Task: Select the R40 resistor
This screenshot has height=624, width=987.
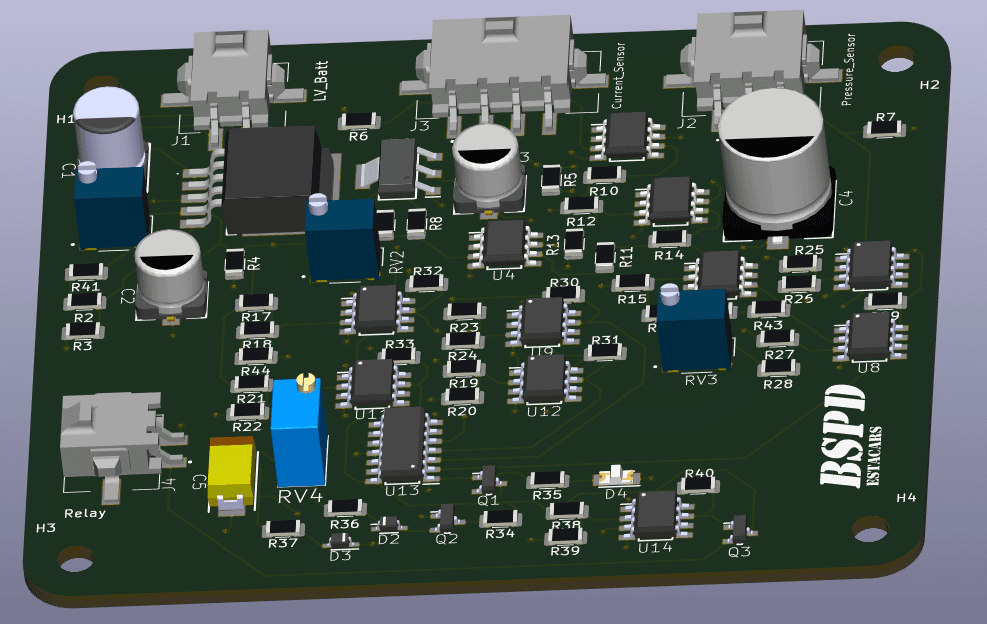Action: pyautogui.click(x=698, y=484)
